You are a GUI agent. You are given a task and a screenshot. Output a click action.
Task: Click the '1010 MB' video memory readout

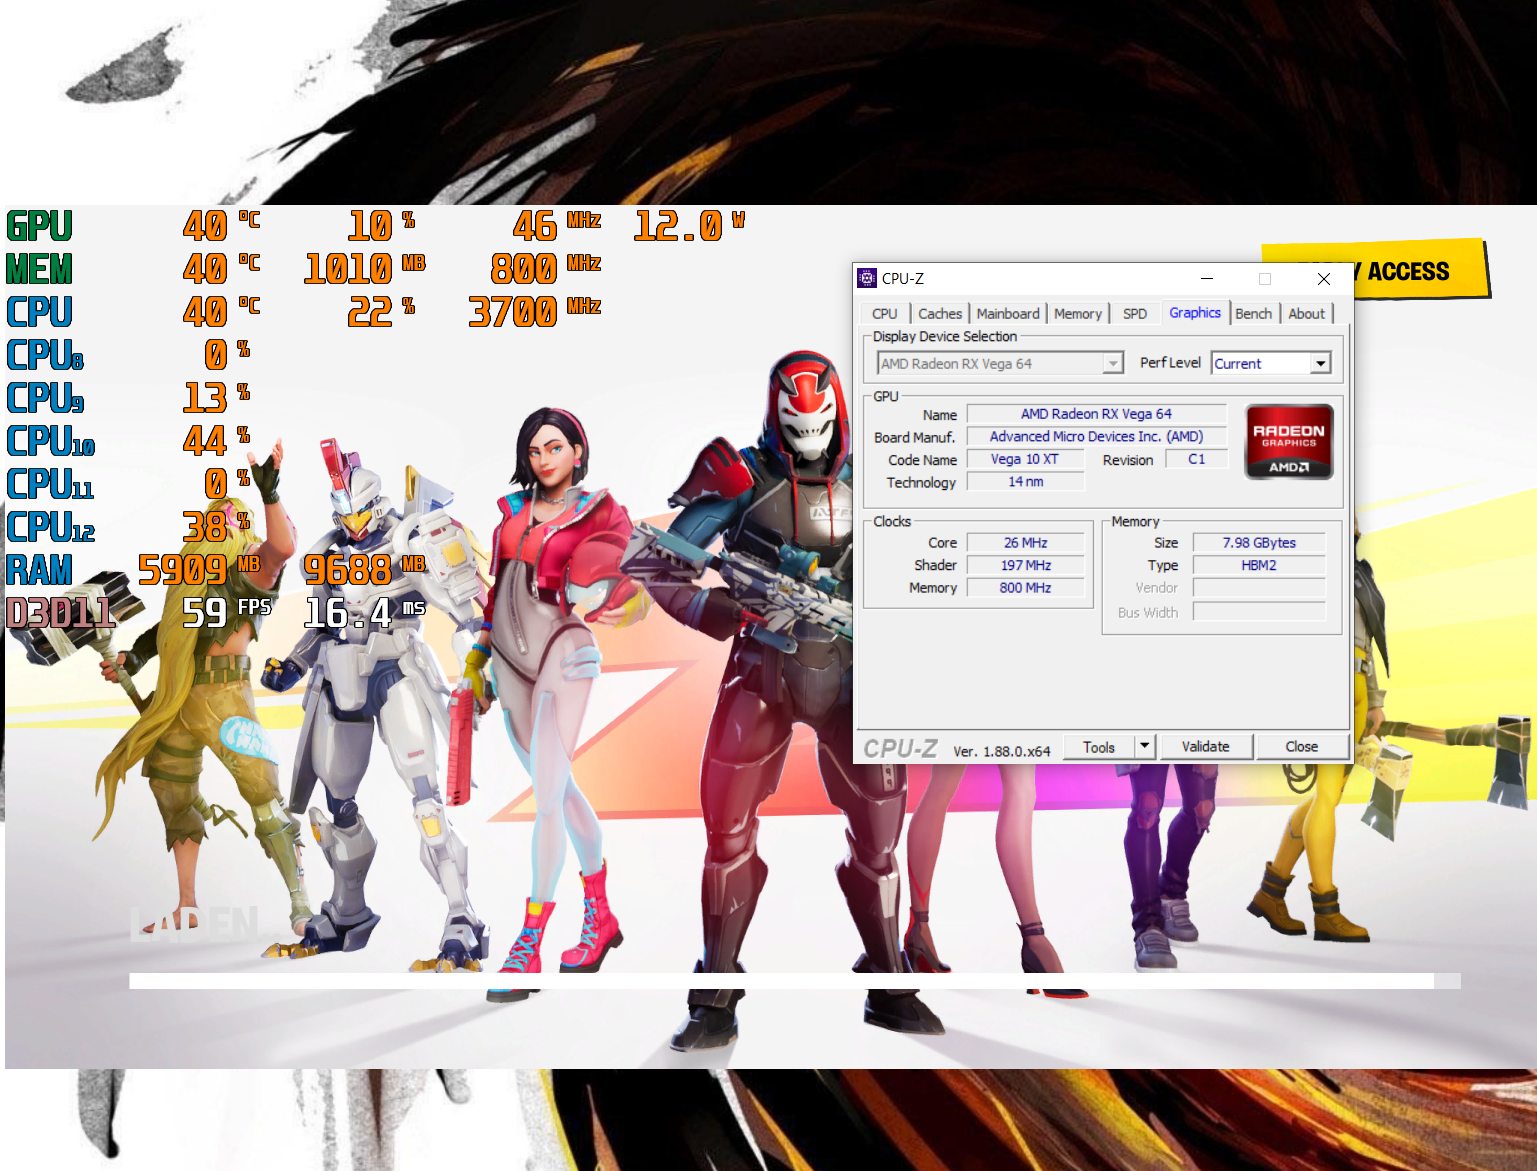(365, 269)
